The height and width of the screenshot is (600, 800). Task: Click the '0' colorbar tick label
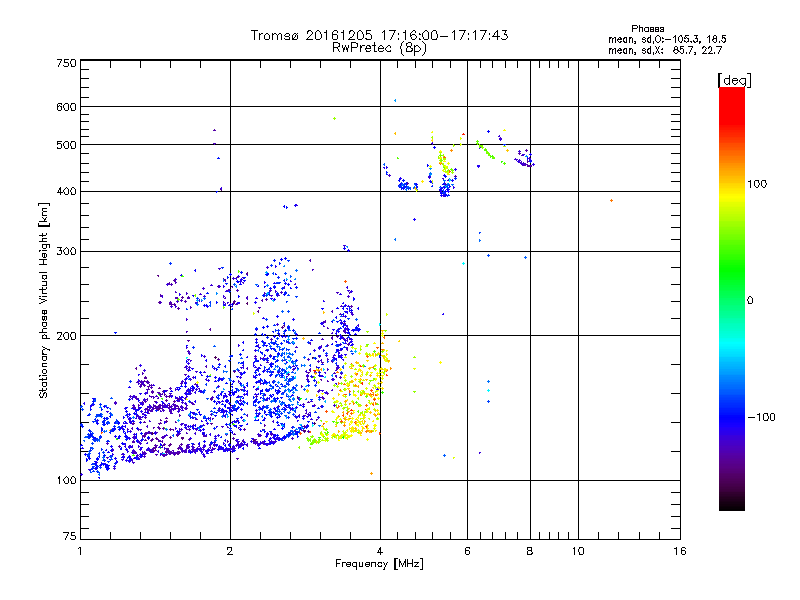coord(750,301)
